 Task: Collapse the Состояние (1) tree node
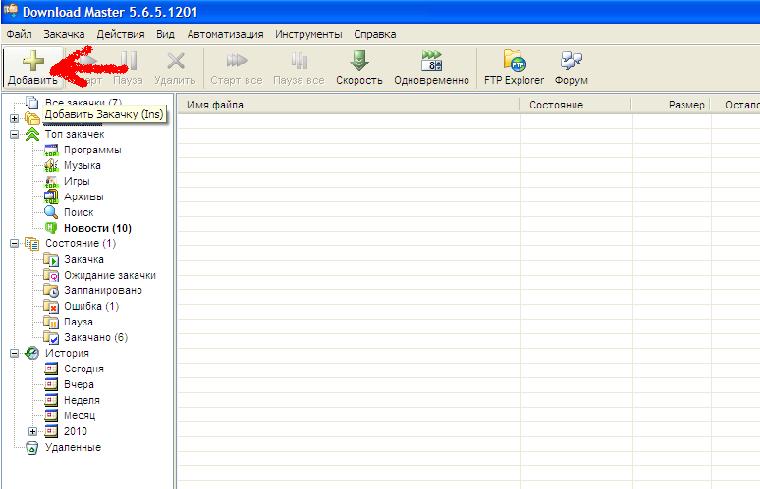pyautogui.click(x=15, y=243)
